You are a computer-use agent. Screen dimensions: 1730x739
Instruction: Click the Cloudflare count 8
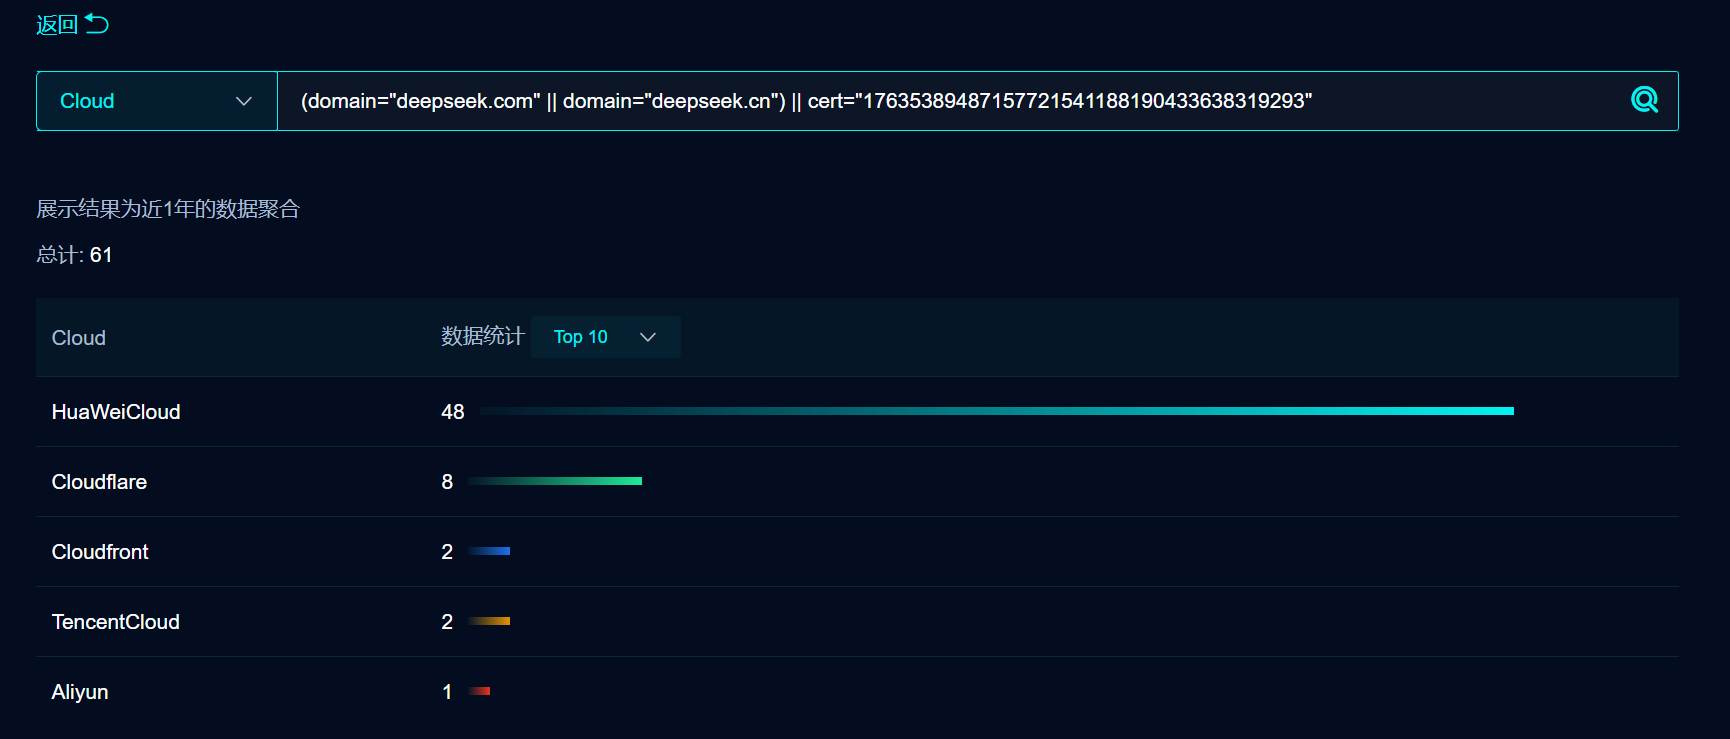[447, 482]
